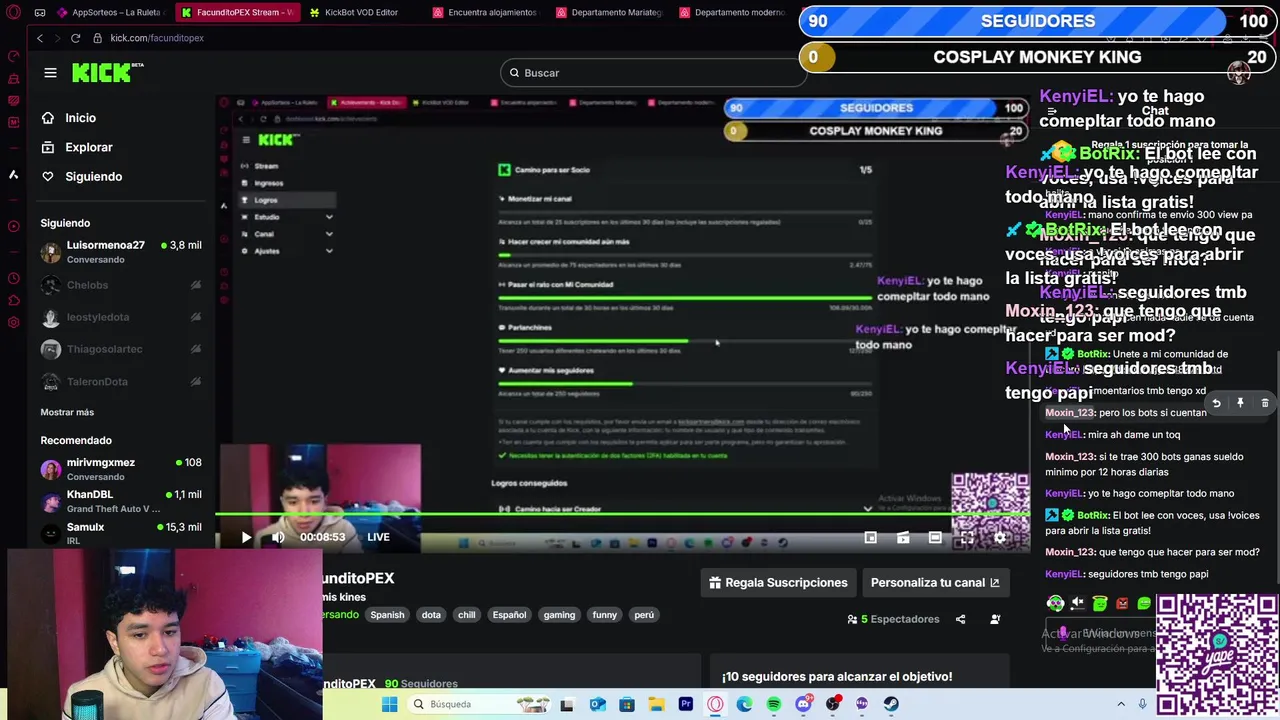Open Microsoft Edge from the taskbar

click(x=744, y=704)
